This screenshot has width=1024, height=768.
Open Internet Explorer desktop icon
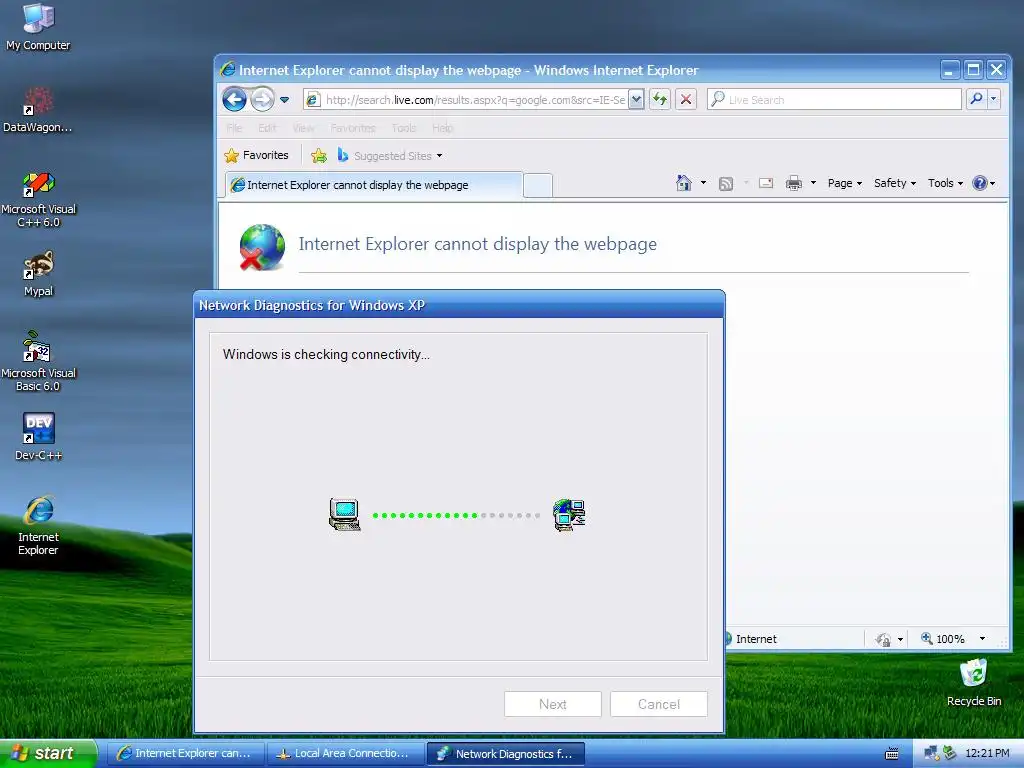click(38, 526)
